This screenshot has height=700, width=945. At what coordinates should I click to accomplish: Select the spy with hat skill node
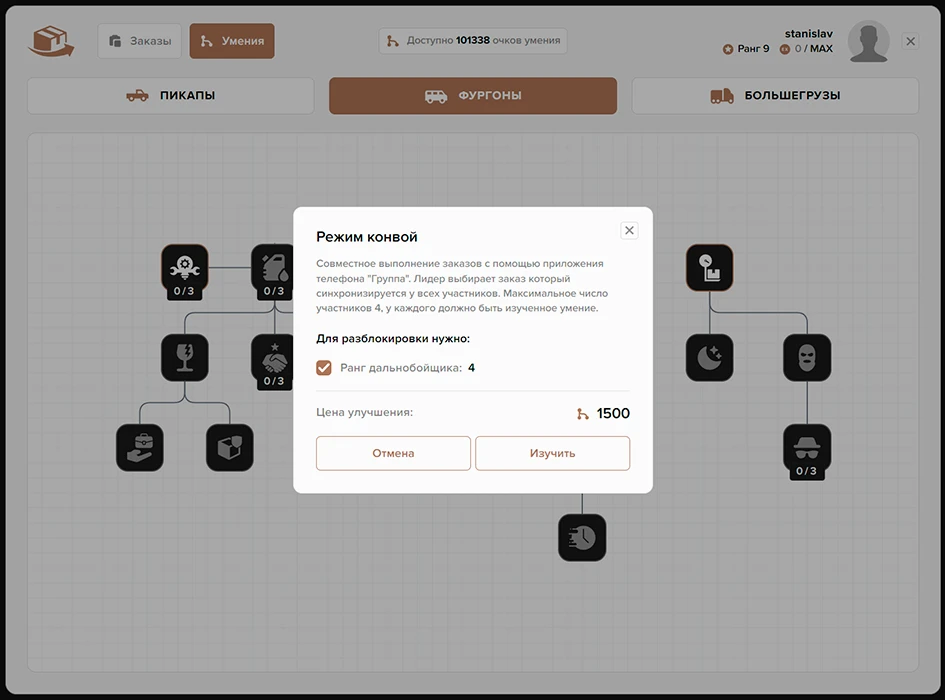pyautogui.click(x=806, y=447)
